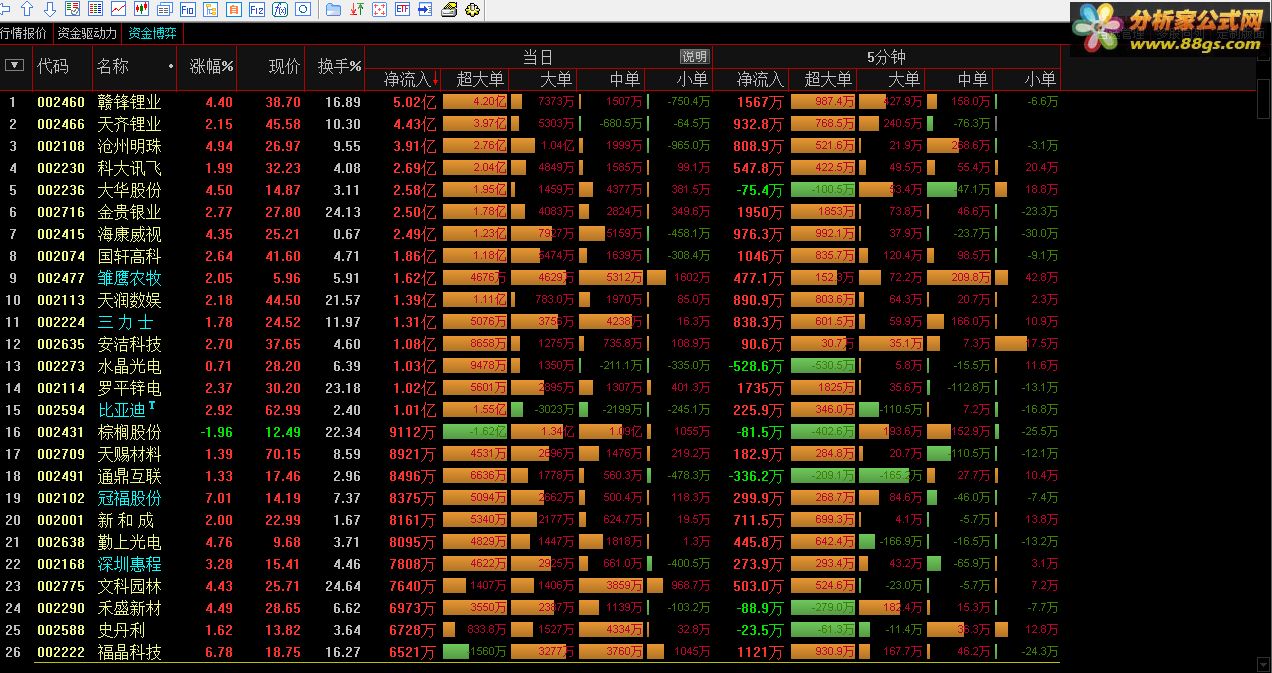Select stock name 通鼎互联
The image size is (1272, 673).
click(x=129, y=476)
